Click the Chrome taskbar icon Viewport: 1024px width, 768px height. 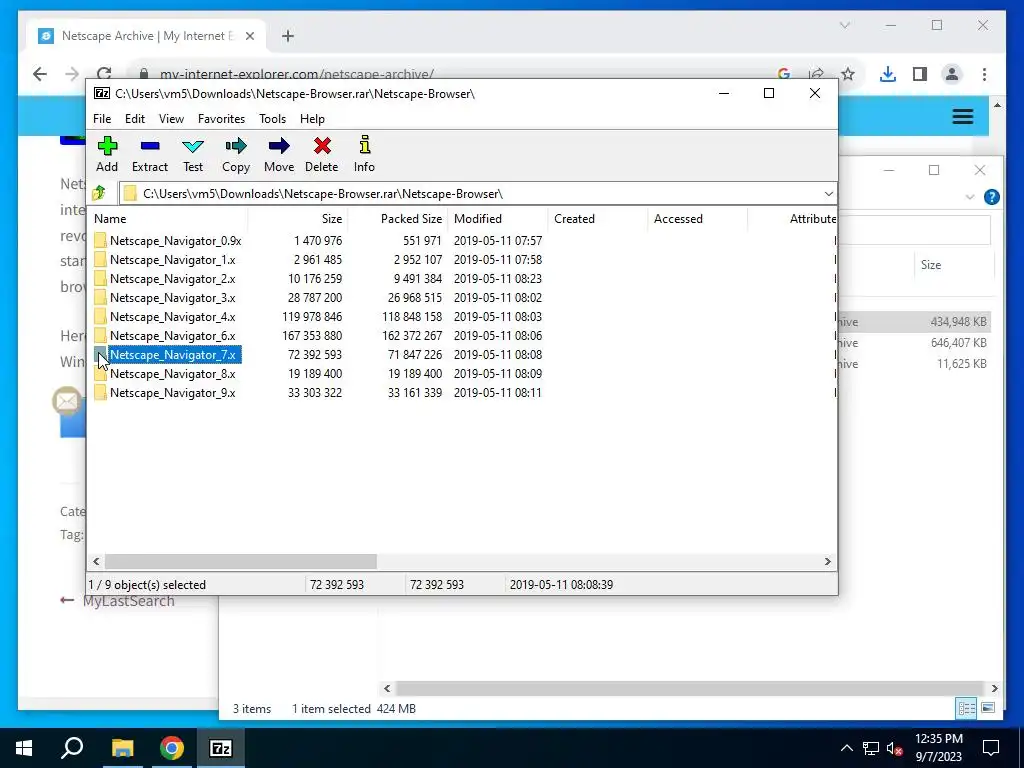pyautogui.click(x=172, y=748)
